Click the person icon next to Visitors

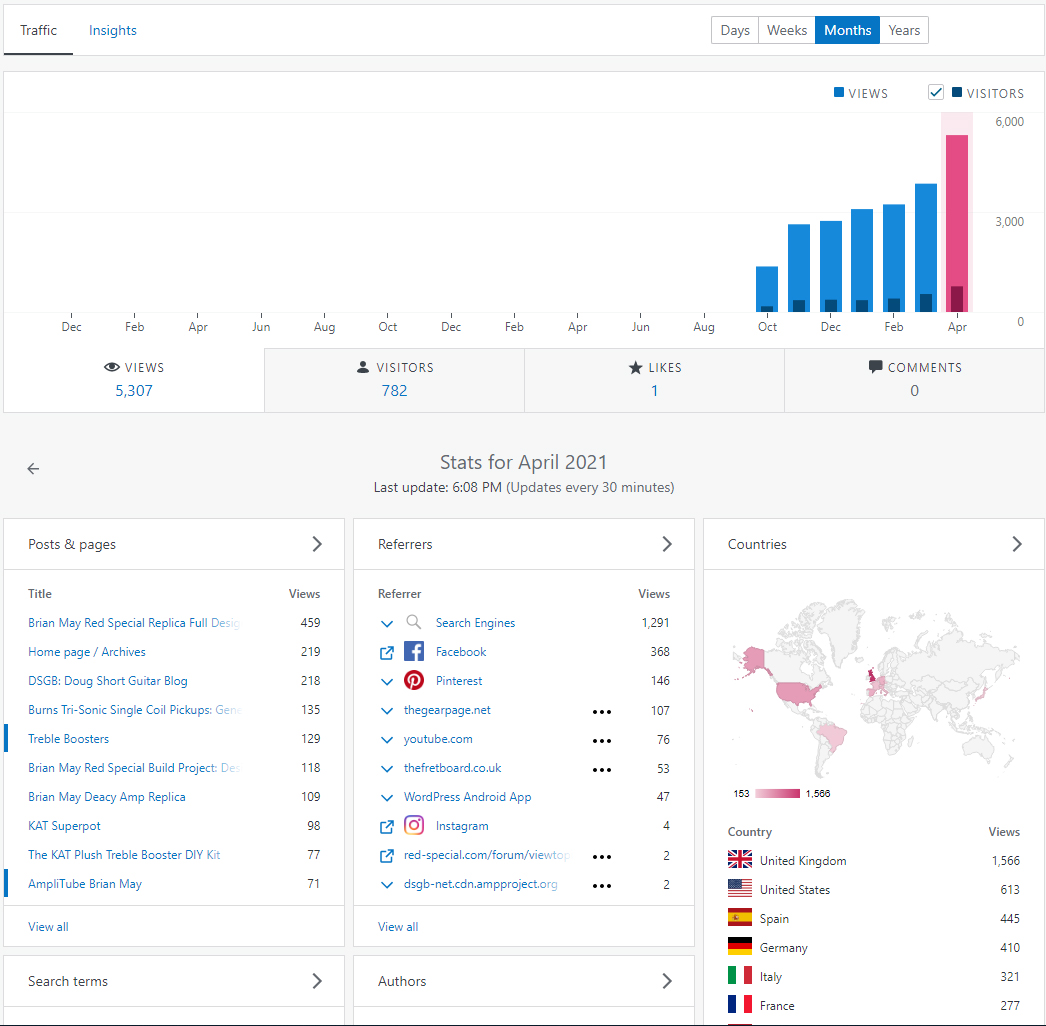pyautogui.click(x=362, y=367)
